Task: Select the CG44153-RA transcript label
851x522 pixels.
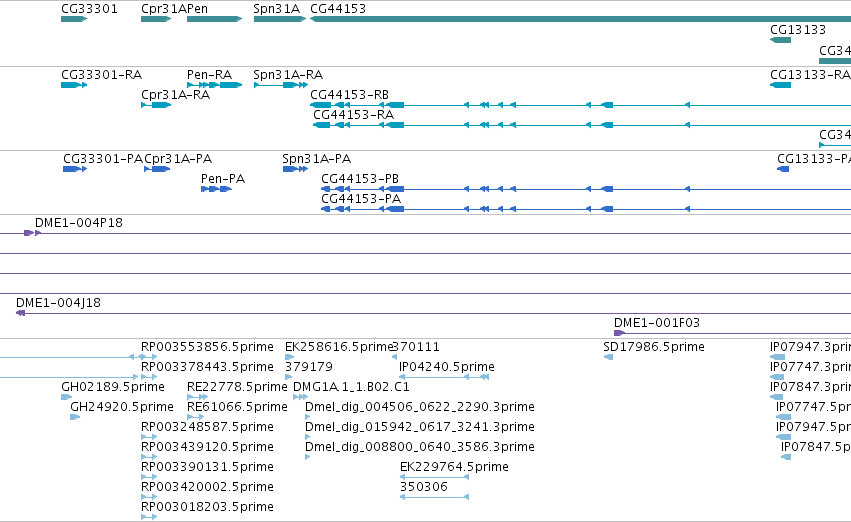Action: pyautogui.click(x=353, y=114)
